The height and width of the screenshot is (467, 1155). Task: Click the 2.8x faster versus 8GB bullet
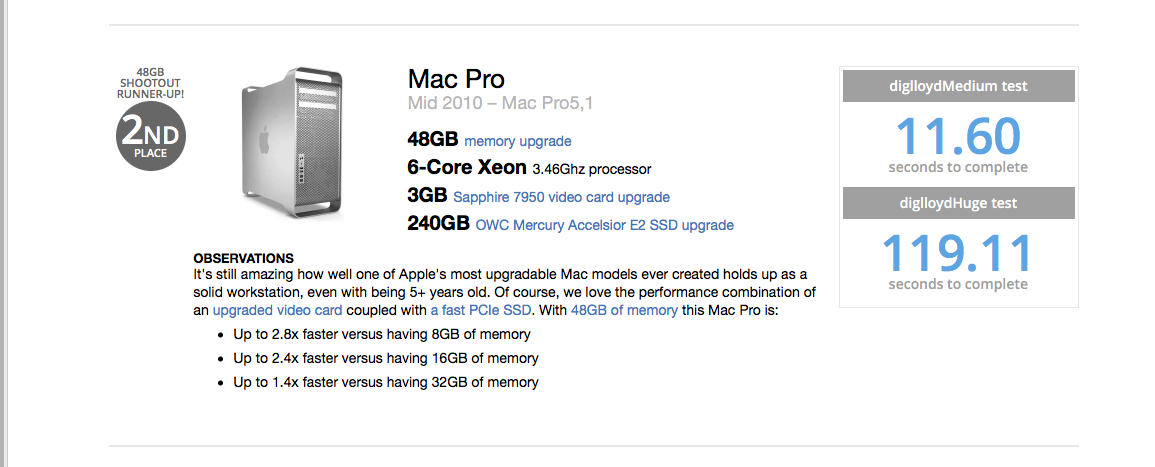[382, 334]
